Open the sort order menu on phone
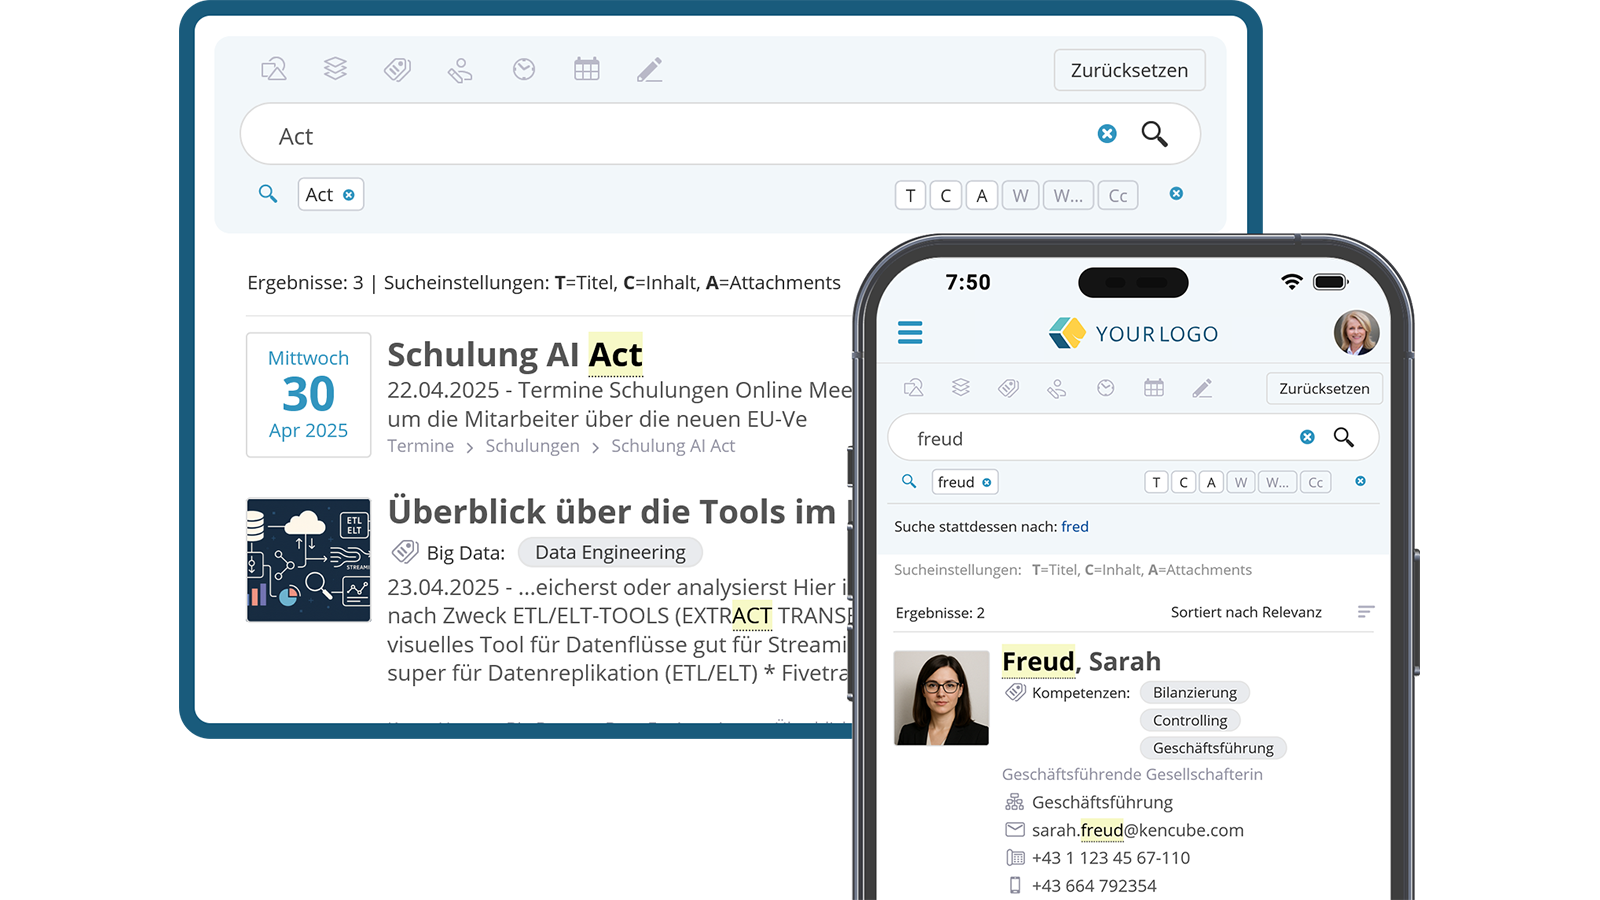Screen dimensions: 1600x900 pyautogui.click(x=1366, y=612)
